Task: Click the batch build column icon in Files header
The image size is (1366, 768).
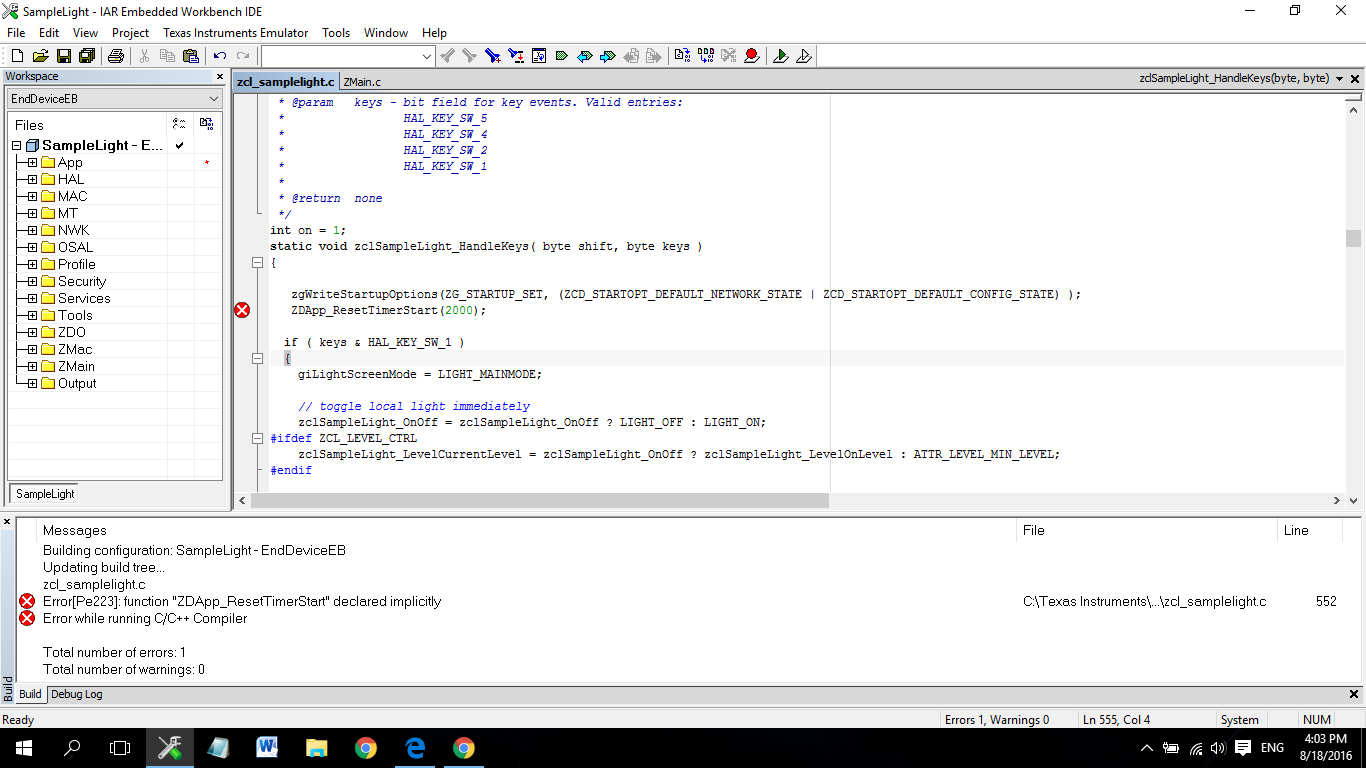Action: pyautogui.click(x=206, y=124)
